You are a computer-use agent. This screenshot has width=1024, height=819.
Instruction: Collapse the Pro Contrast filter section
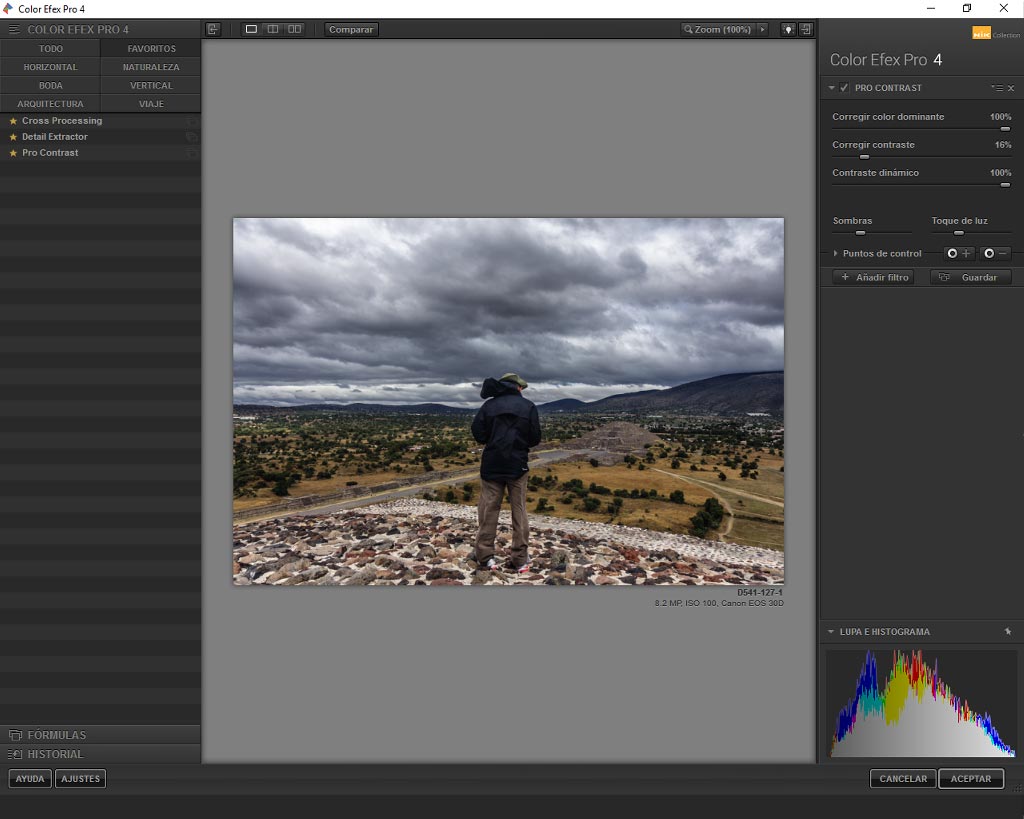click(831, 88)
